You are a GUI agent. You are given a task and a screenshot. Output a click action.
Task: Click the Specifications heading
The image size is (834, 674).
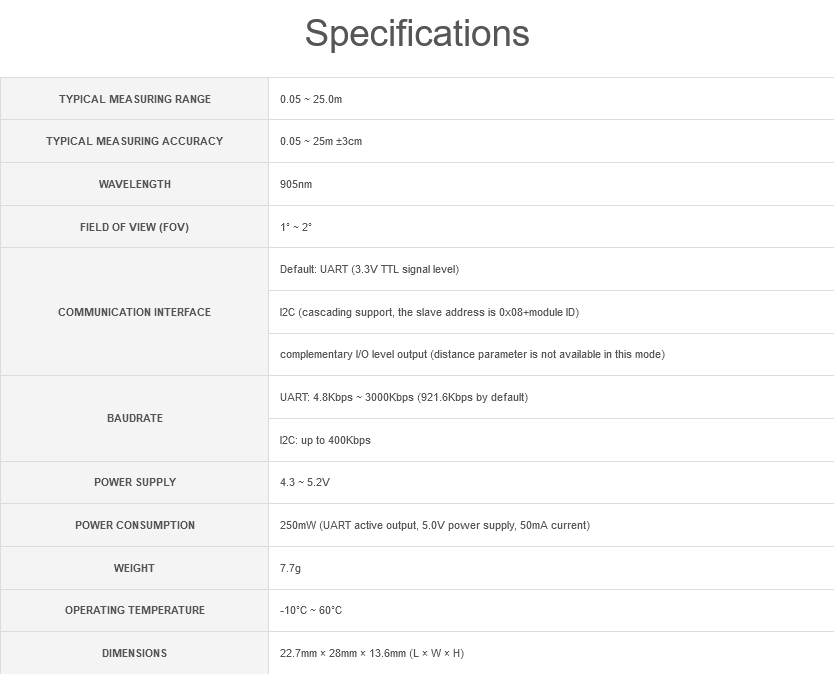coord(417,34)
